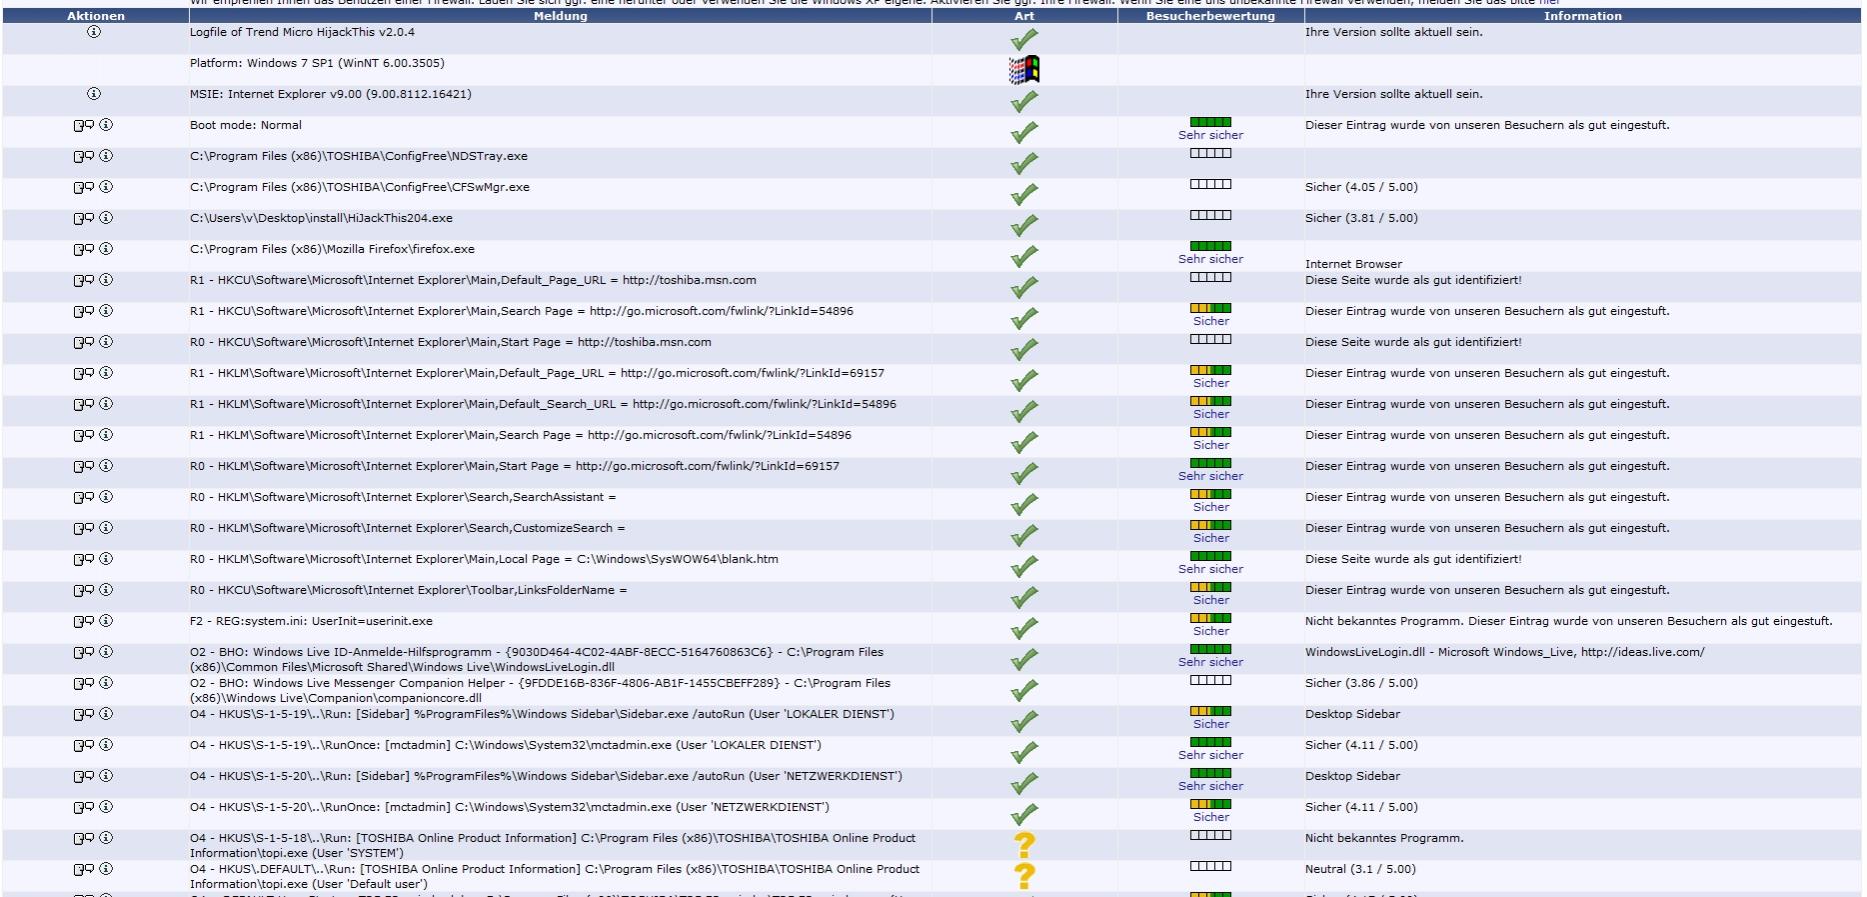Click "Sicher" rating link for F2 userinit.exe row
The height and width of the screenshot is (897, 1867).
(1210, 631)
